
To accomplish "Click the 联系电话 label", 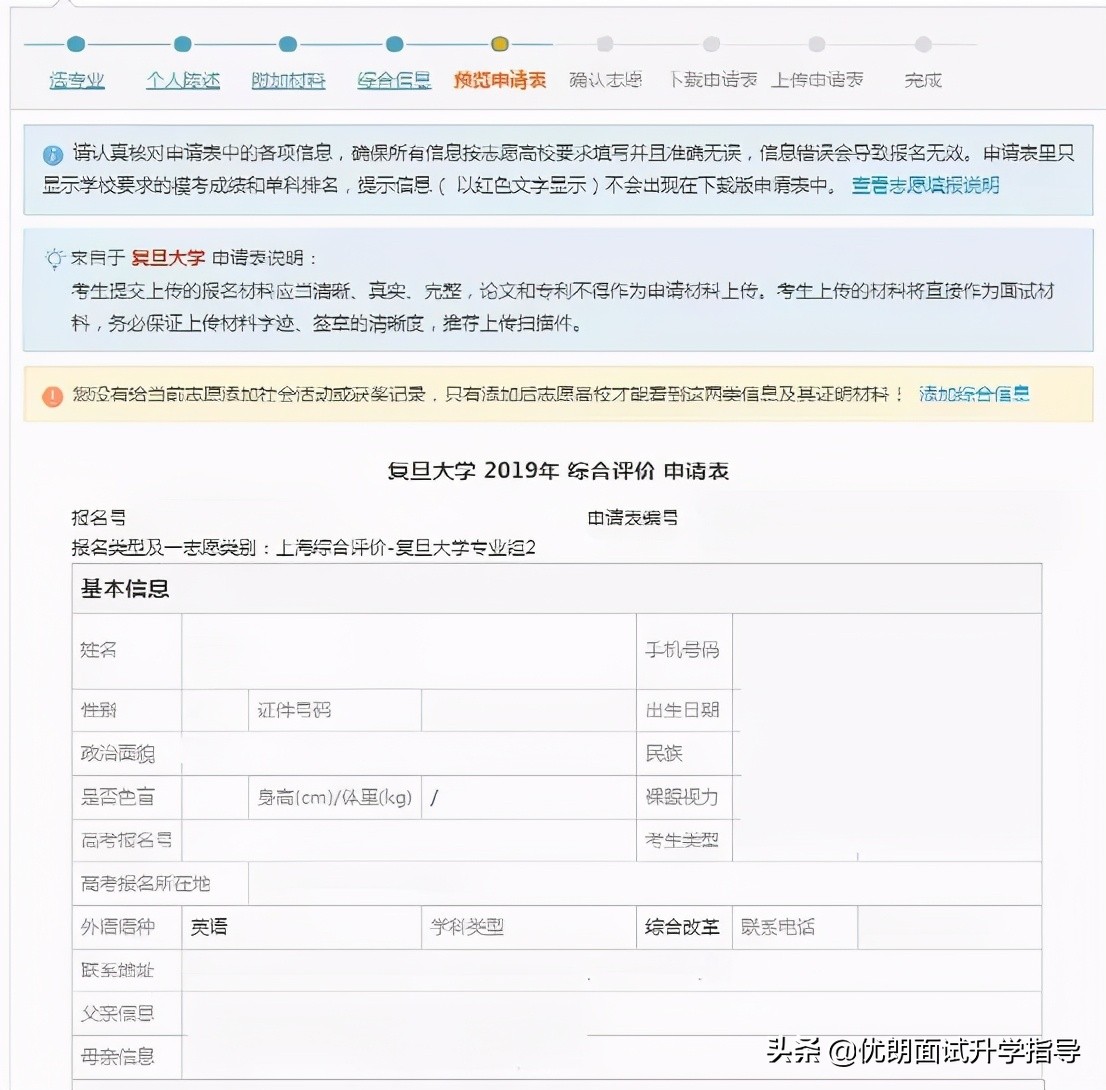I will pyautogui.click(x=777, y=926).
